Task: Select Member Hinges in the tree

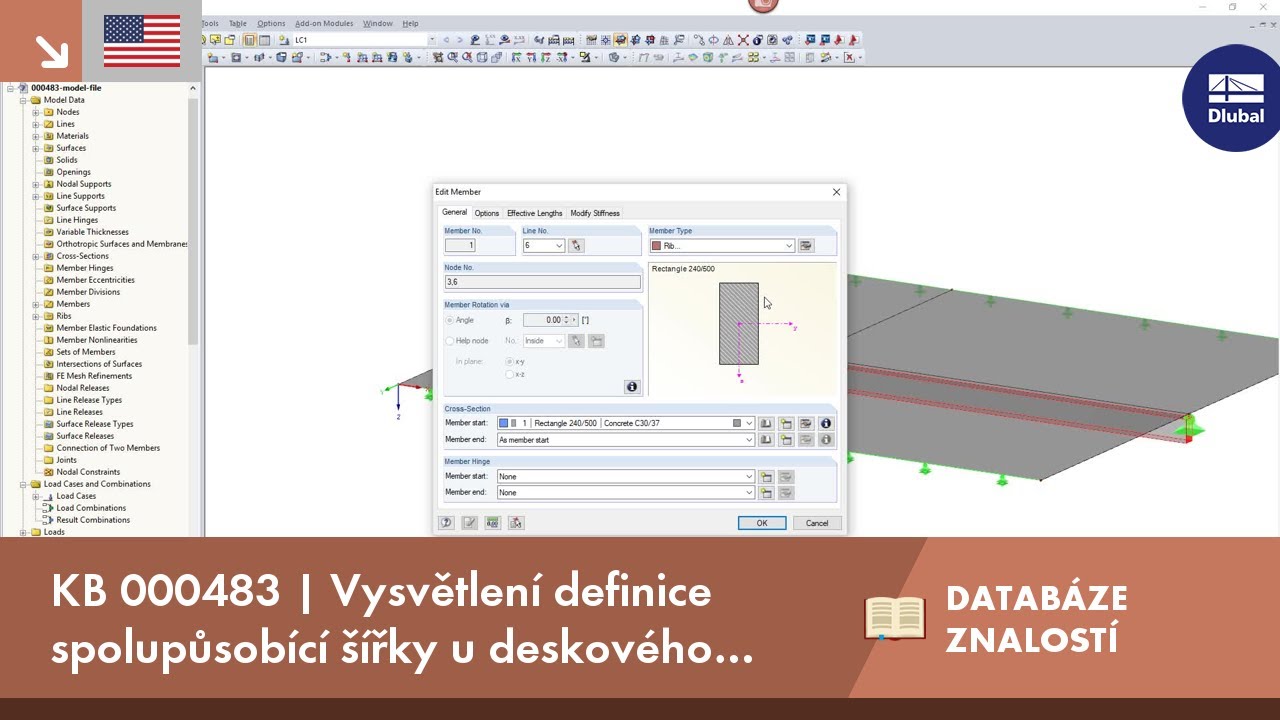Action: (85, 268)
